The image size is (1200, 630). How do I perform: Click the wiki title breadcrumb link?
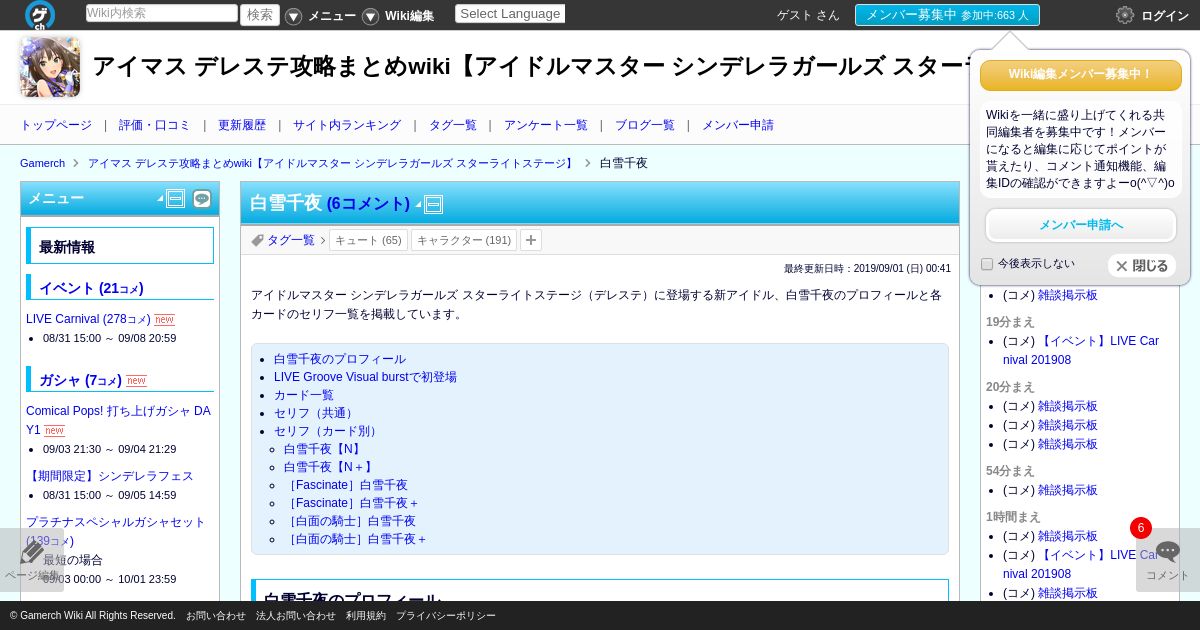click(x=332, y=163)
